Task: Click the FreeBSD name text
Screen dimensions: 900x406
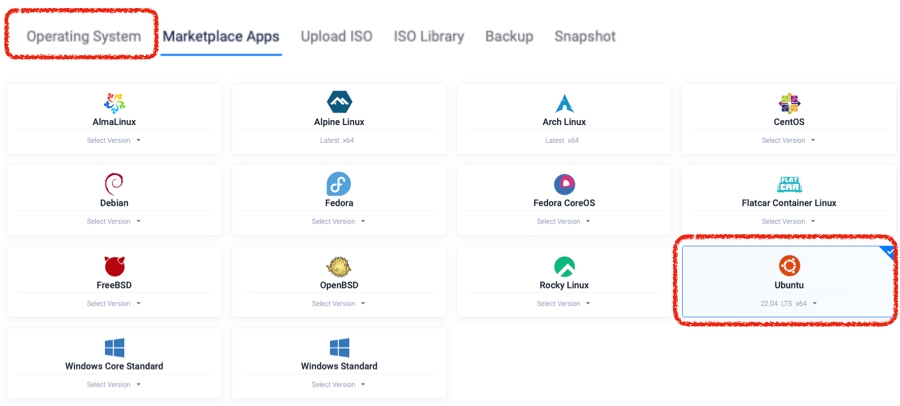Action: tap(114, 285)
